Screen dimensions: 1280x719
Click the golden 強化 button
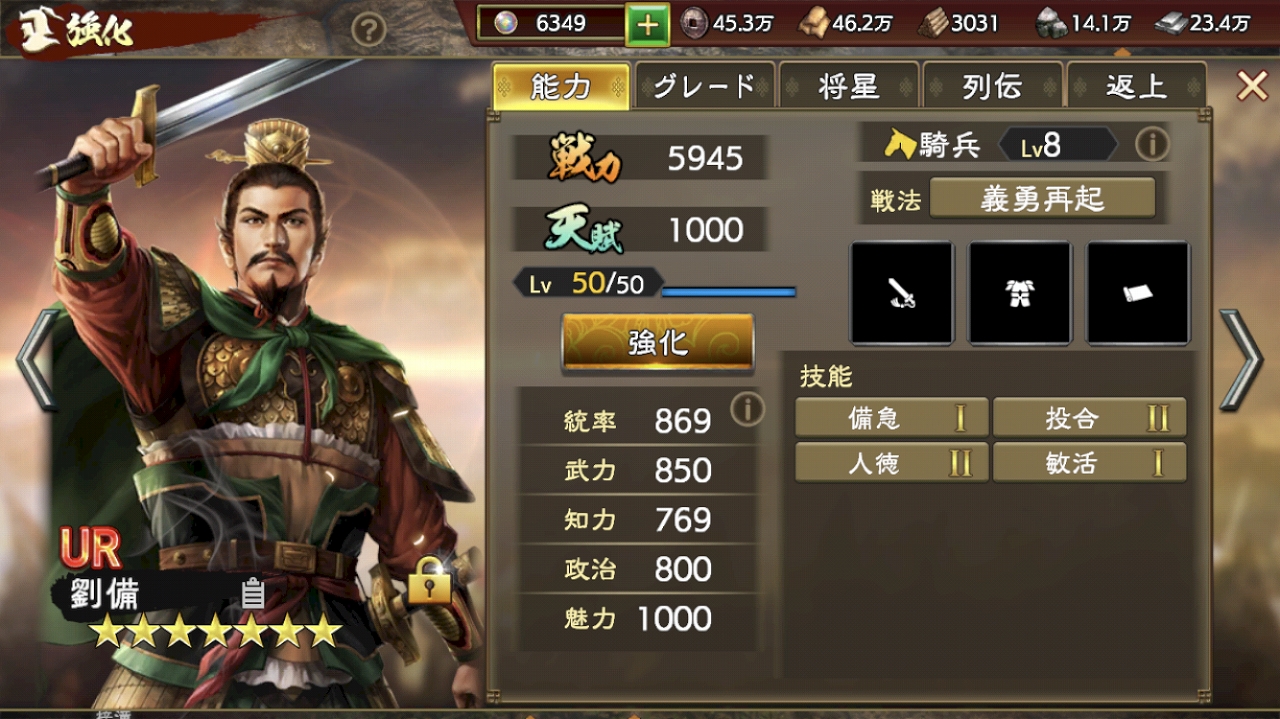(x=658, y=343)
